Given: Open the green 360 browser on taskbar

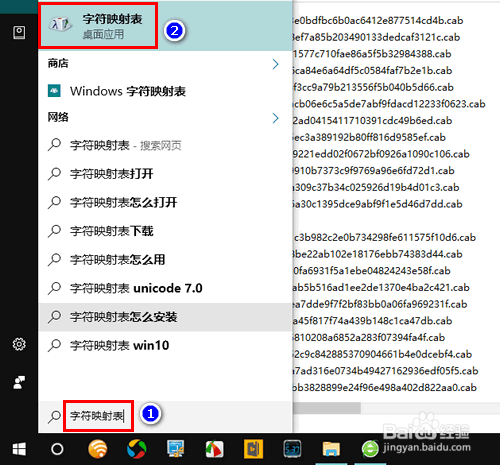Looking at the screenshot, I should (370, 449).
